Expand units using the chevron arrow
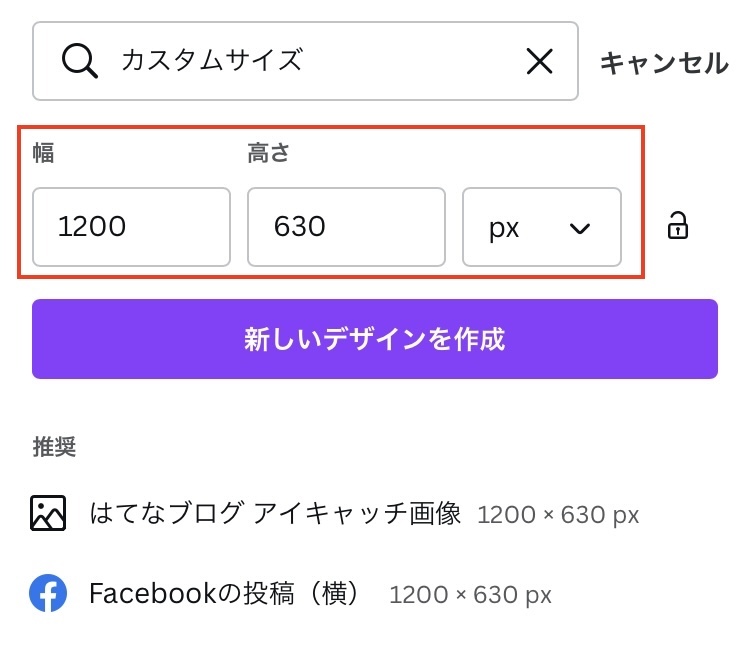The width and height of the screenshot is (750, 656). pos(580,228)
